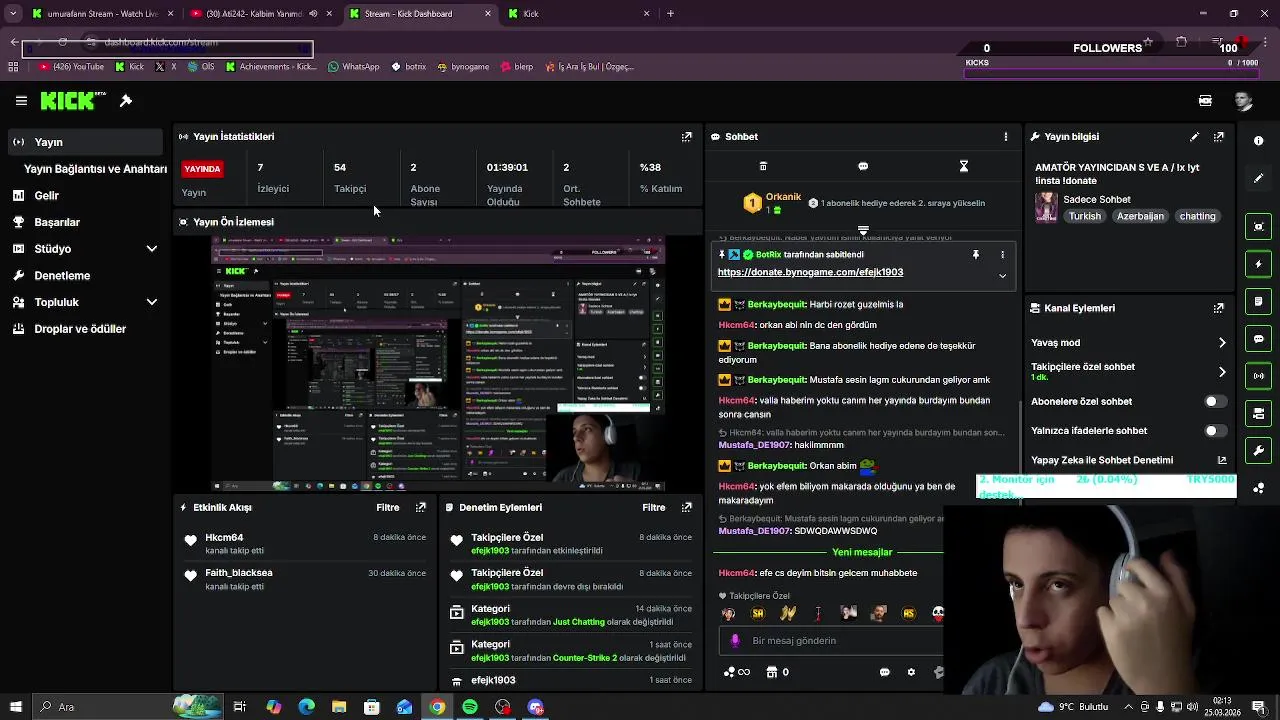Viewport: 1280px width, 720px height.
Task: Open Yavaş mod settings arrow
Action: pos(1222,343)
